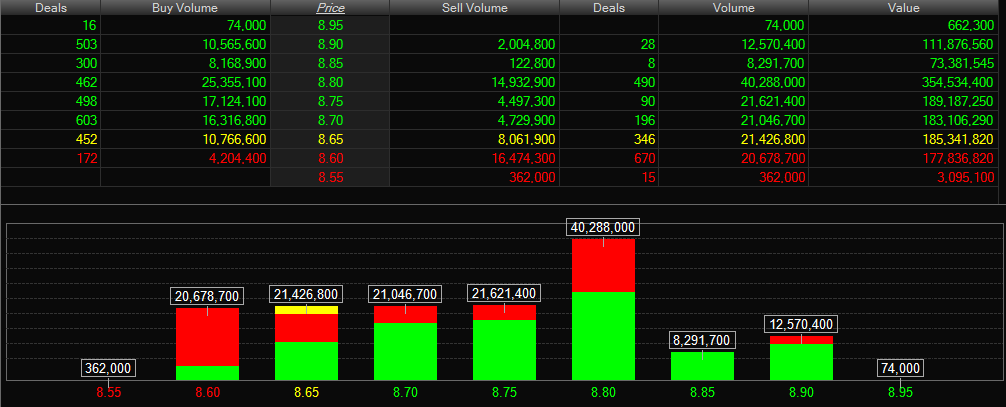Click the green 8.85 chart bar
Image resolution: width=1006 pixels, height=407 pixels.
pos(702,366)
